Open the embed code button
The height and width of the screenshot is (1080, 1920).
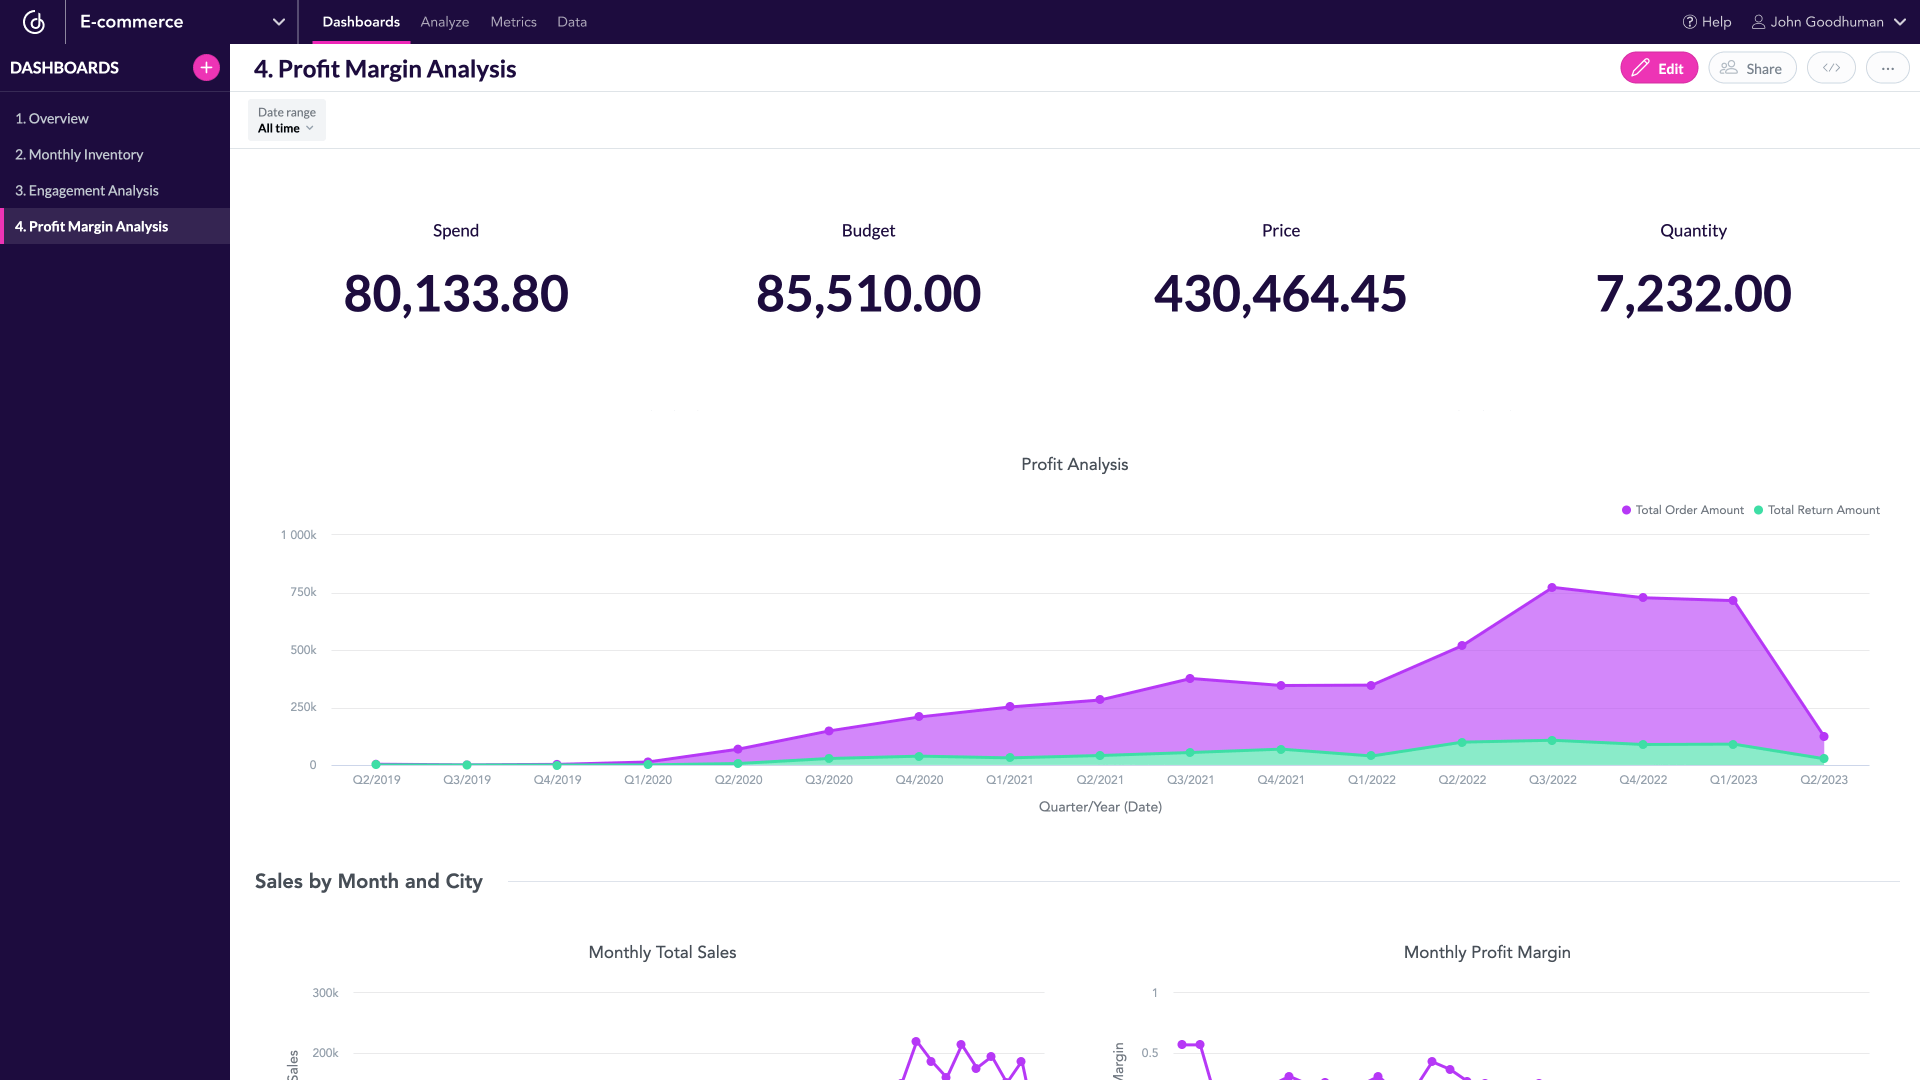pyautogui.click(x=1831, y=68)
